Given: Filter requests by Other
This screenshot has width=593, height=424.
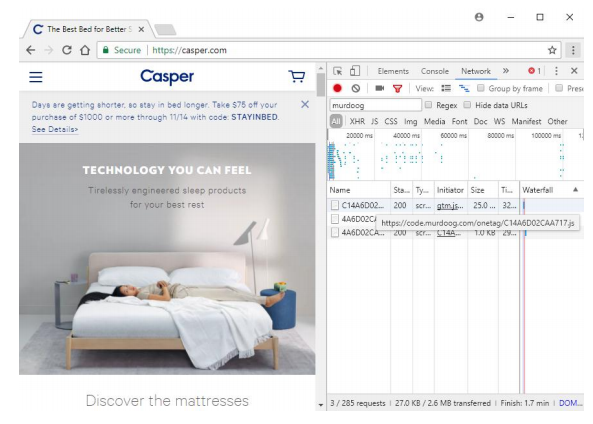Looking at the screenshot, I should (557, 121).
